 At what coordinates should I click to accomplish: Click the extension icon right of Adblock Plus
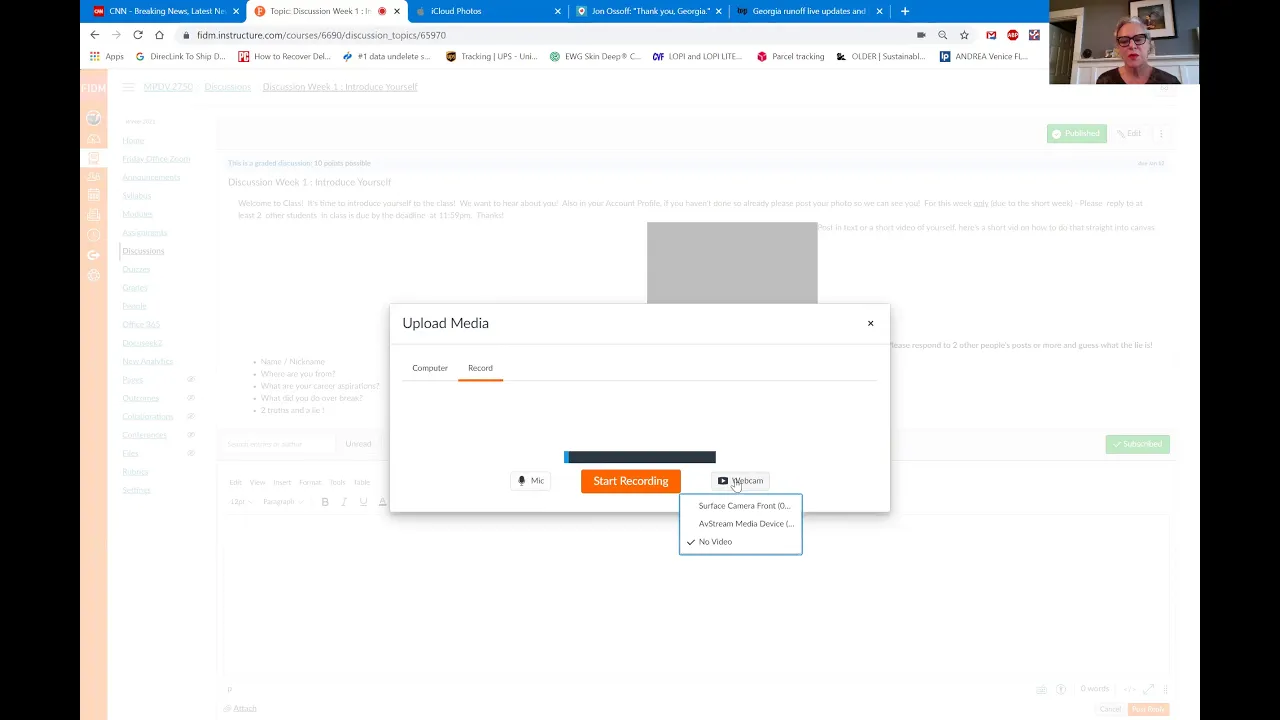(x=1034, y=35)
